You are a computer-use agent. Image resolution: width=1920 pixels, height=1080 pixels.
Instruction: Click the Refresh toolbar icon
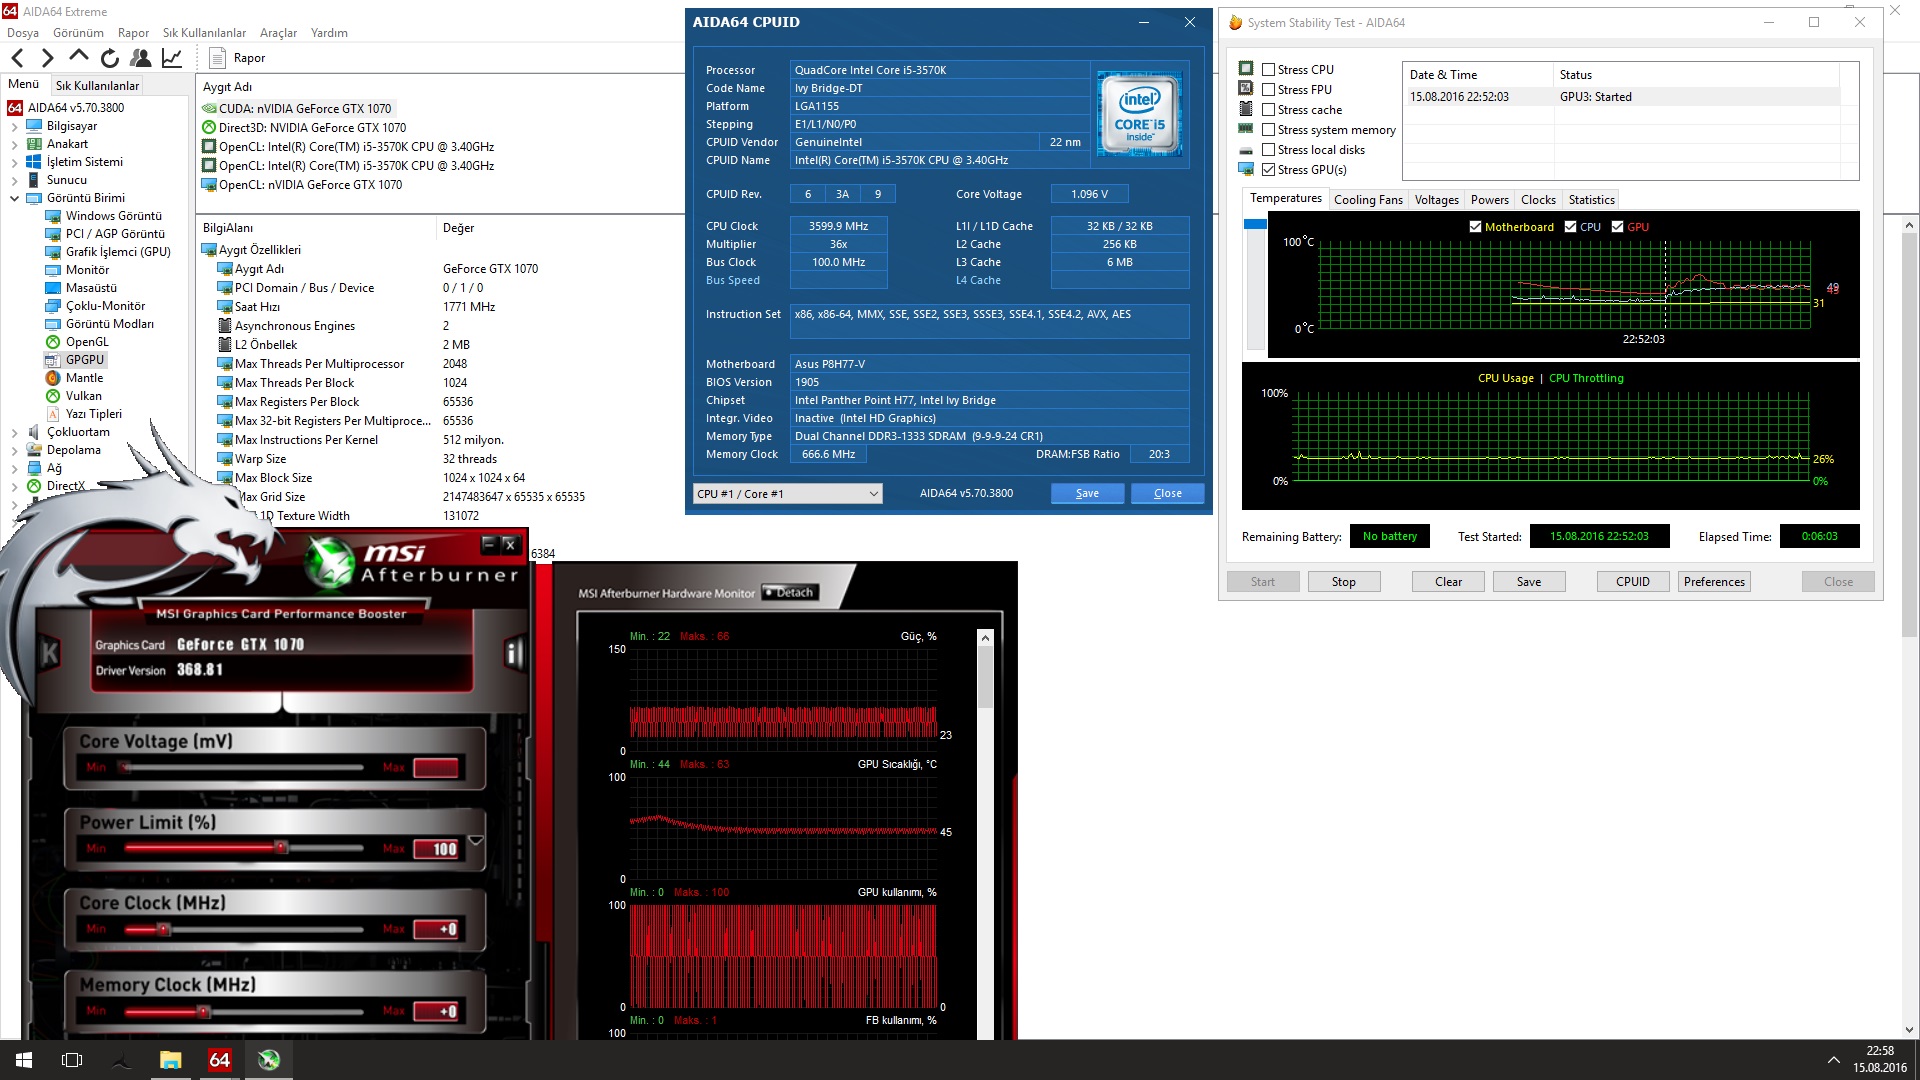[110, 59]
